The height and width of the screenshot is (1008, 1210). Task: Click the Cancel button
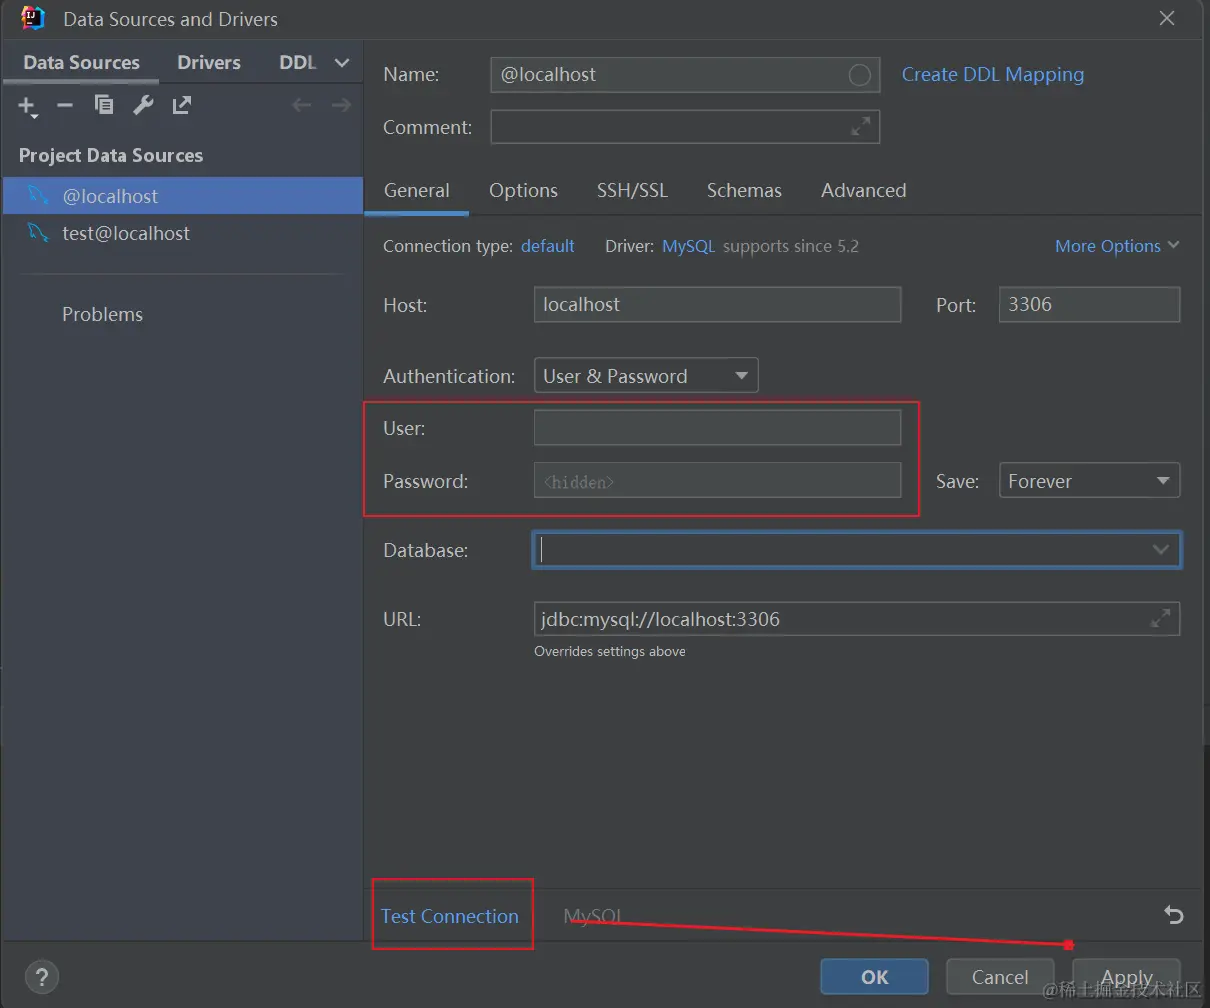(x=1000, y=977)
